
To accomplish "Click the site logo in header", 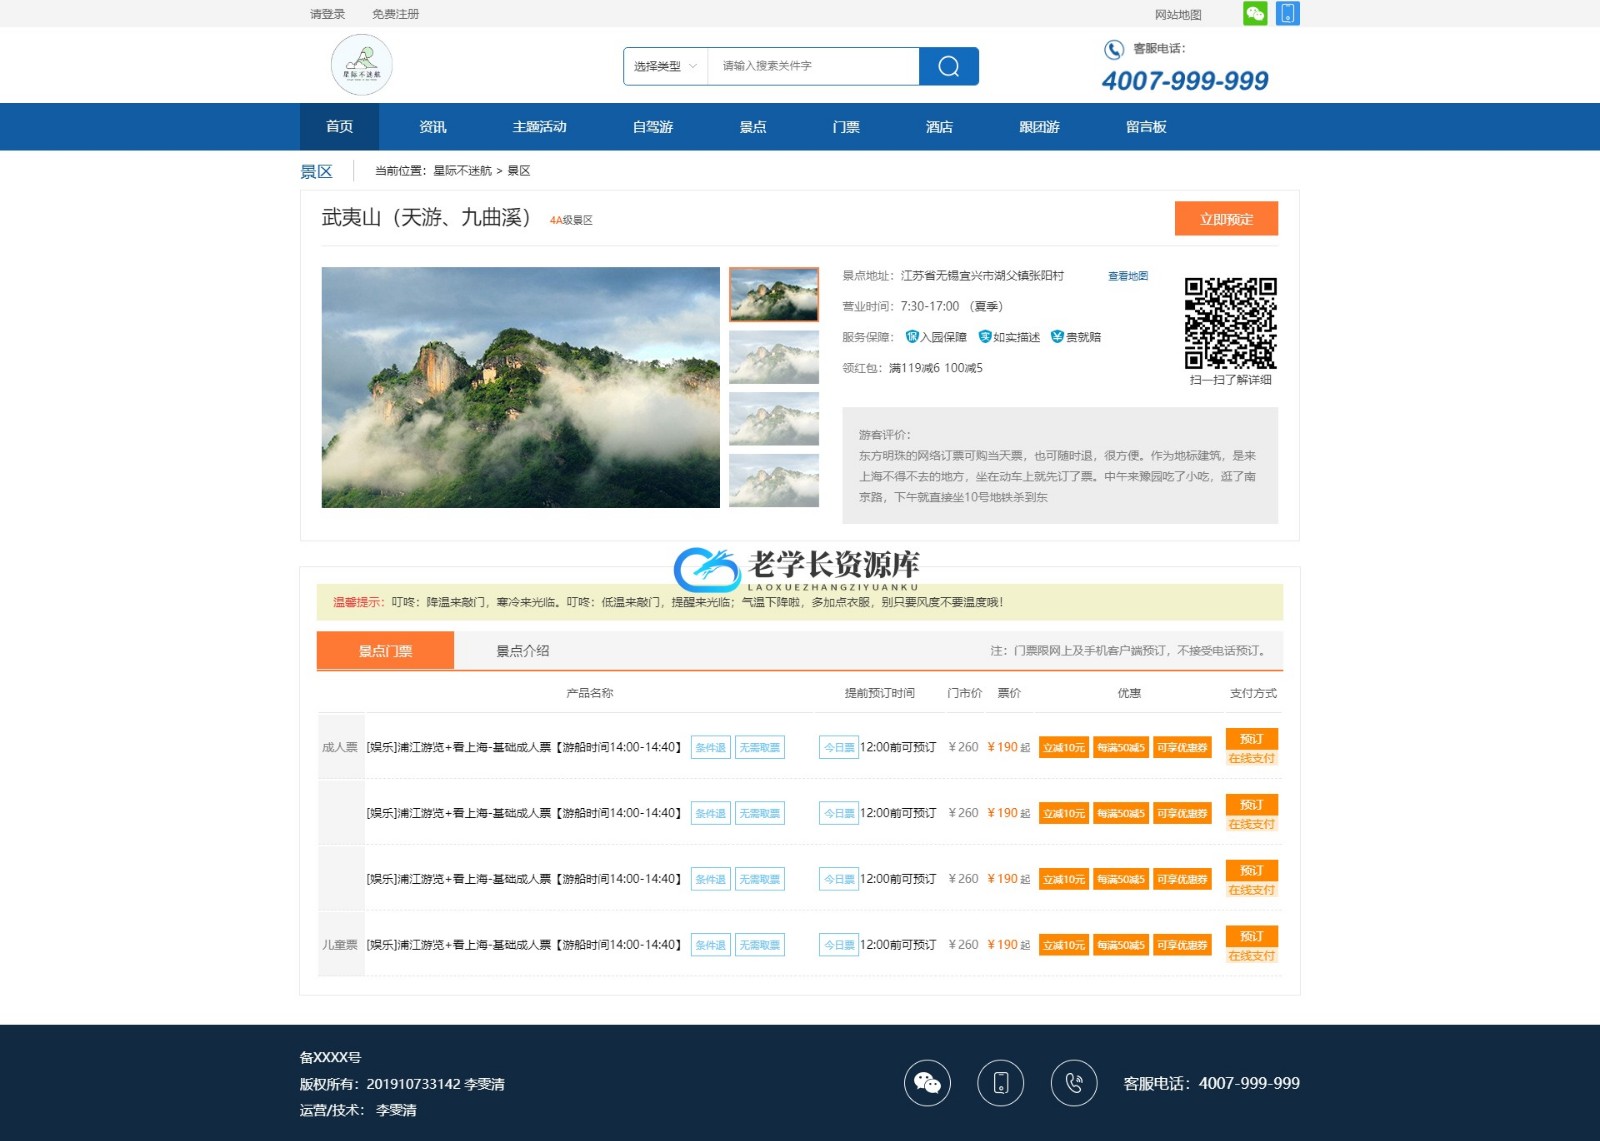I will click(x=361, y=65).
